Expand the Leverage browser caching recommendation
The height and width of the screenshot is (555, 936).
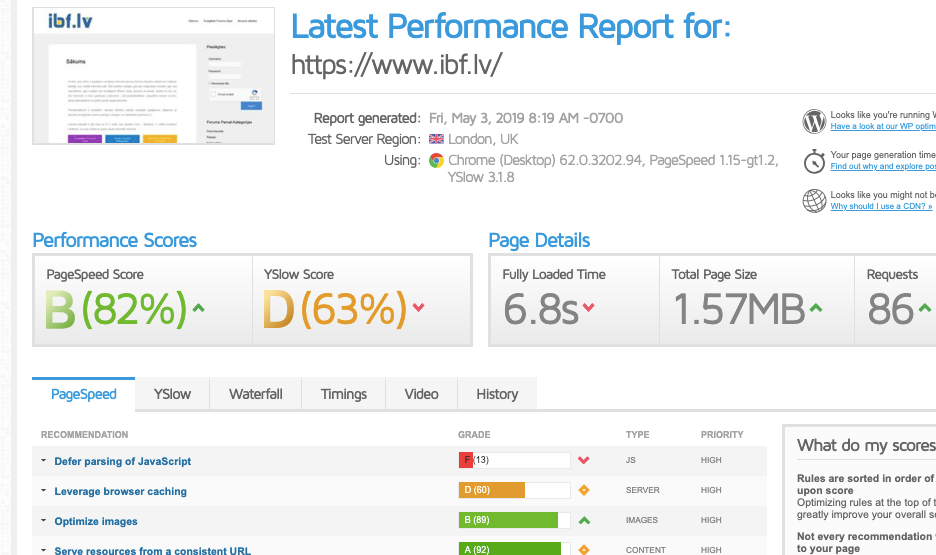[44, 492]
